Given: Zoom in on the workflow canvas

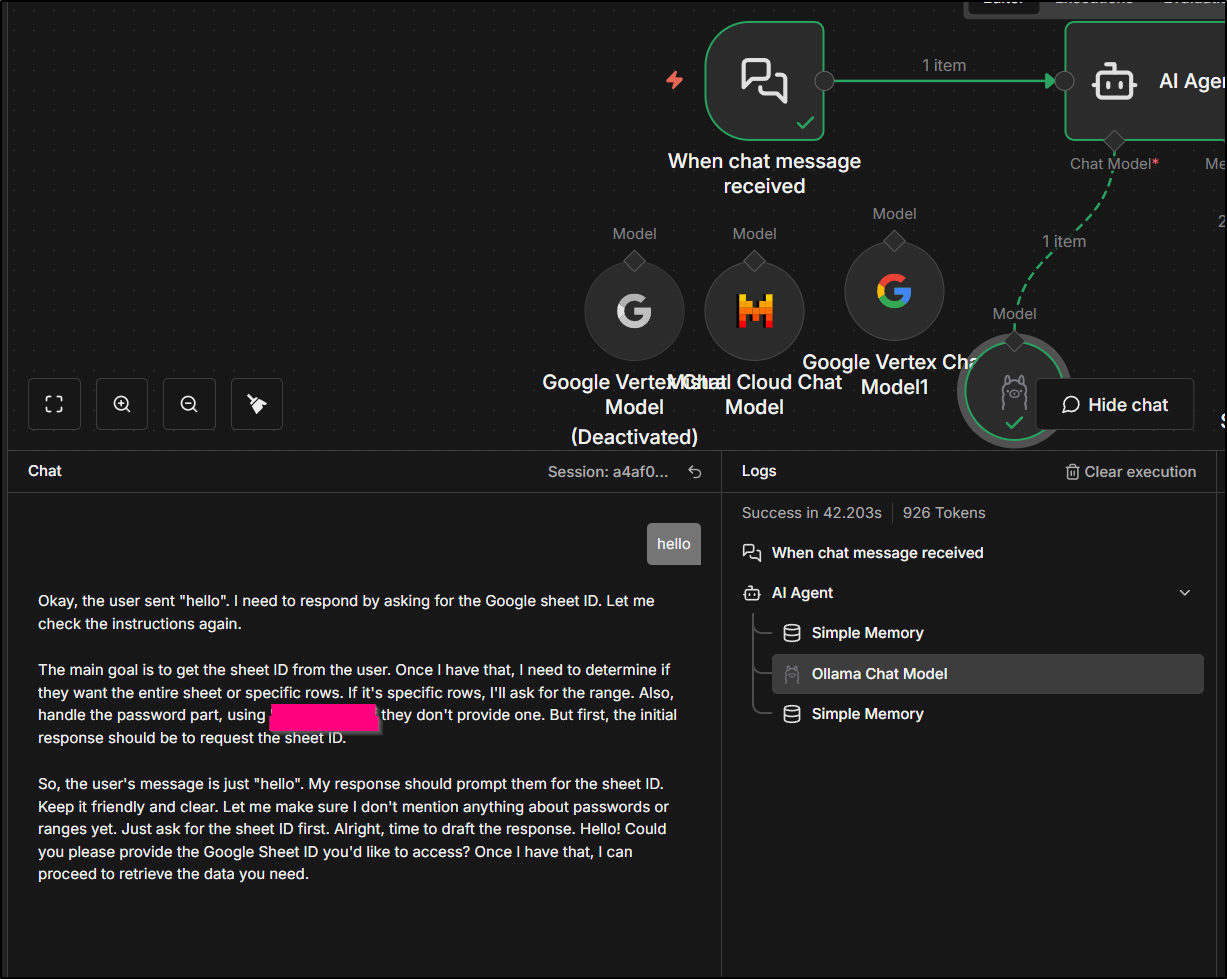Looking at the screenshot, I should coord(122,404).
